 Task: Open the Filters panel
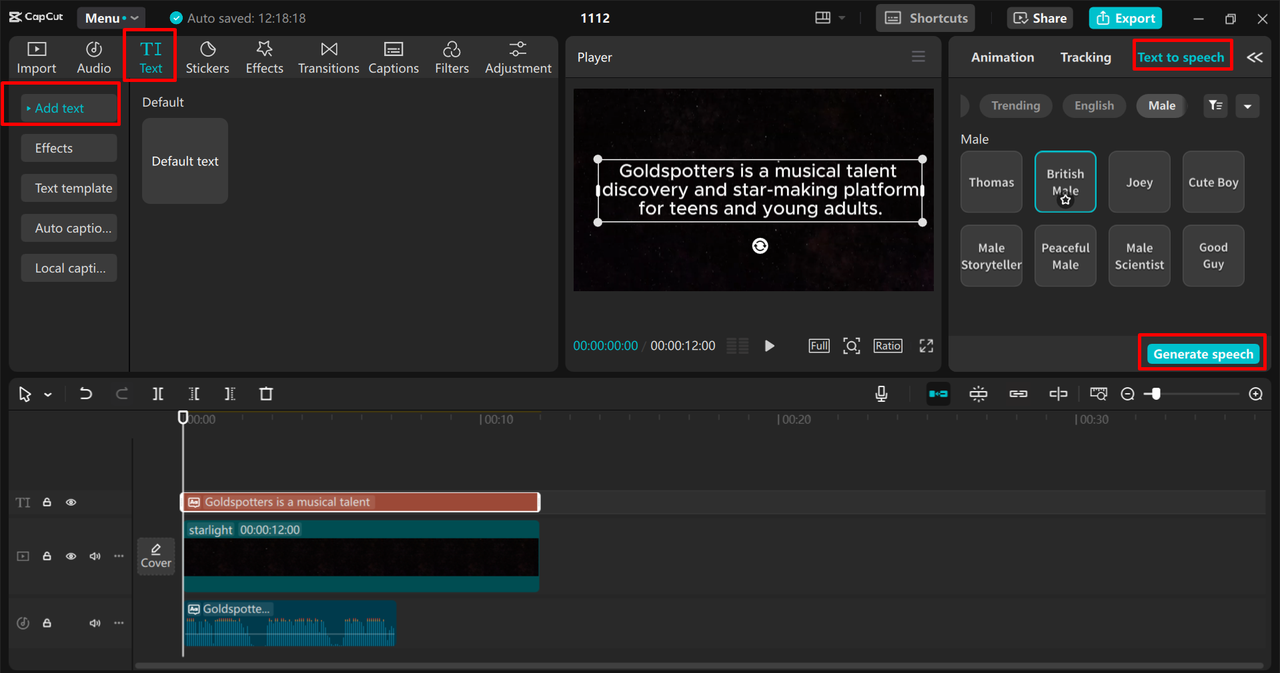452,58
